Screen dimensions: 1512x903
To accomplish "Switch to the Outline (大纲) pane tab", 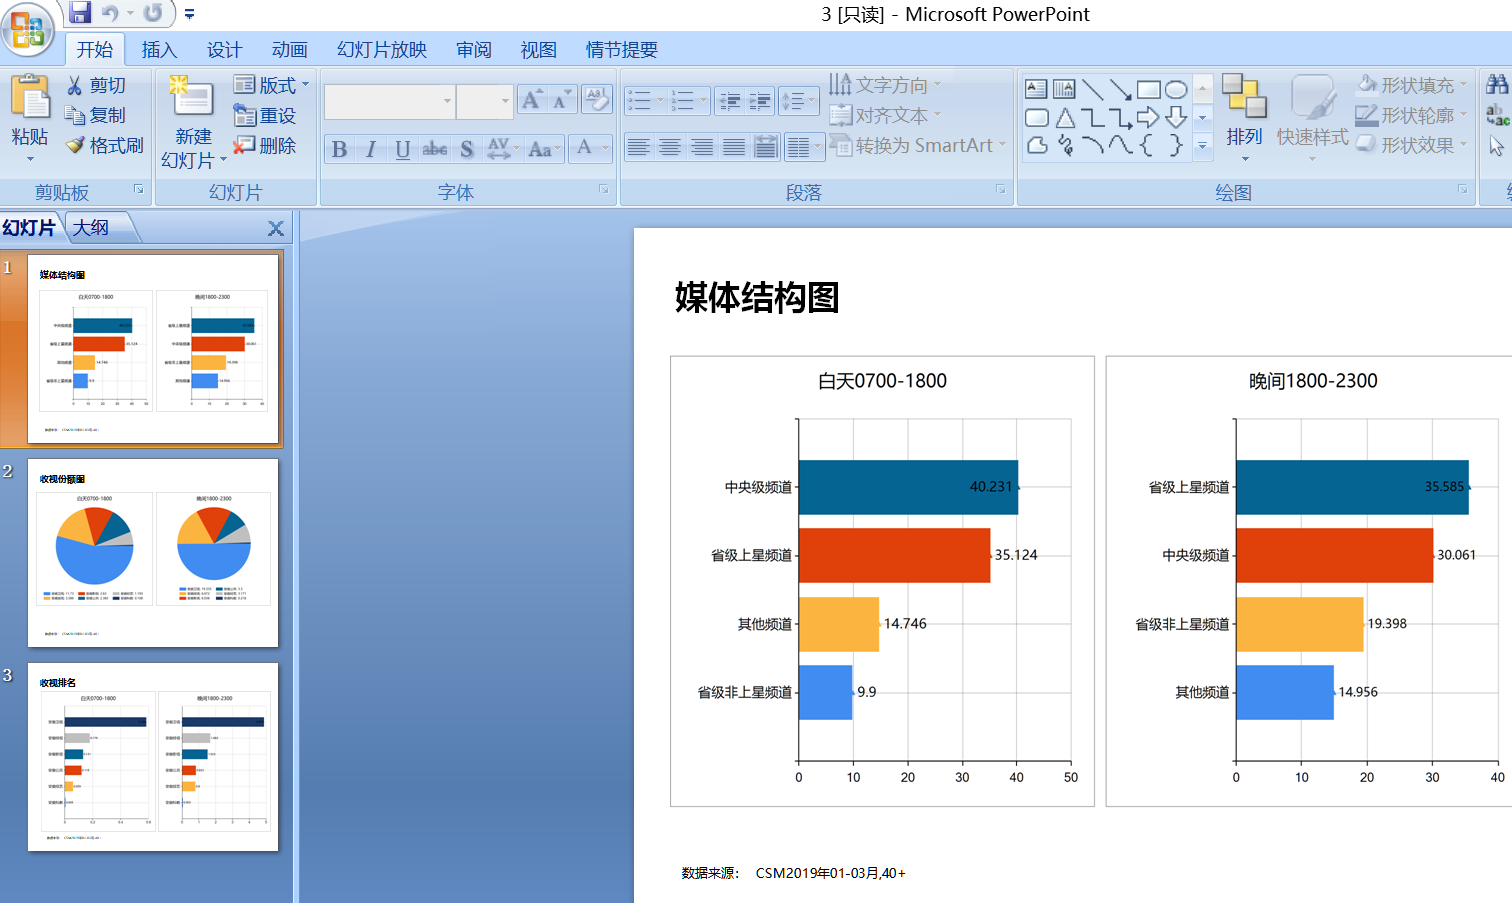I will point(91,228).
